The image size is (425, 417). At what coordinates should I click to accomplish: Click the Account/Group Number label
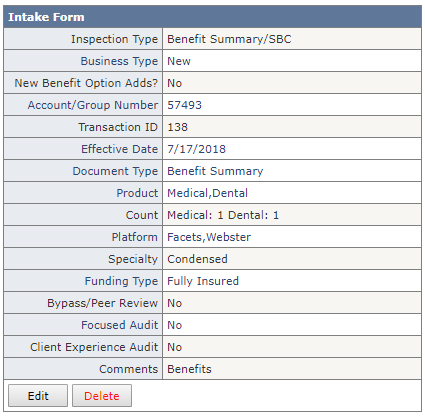click(x=93, y=105)
